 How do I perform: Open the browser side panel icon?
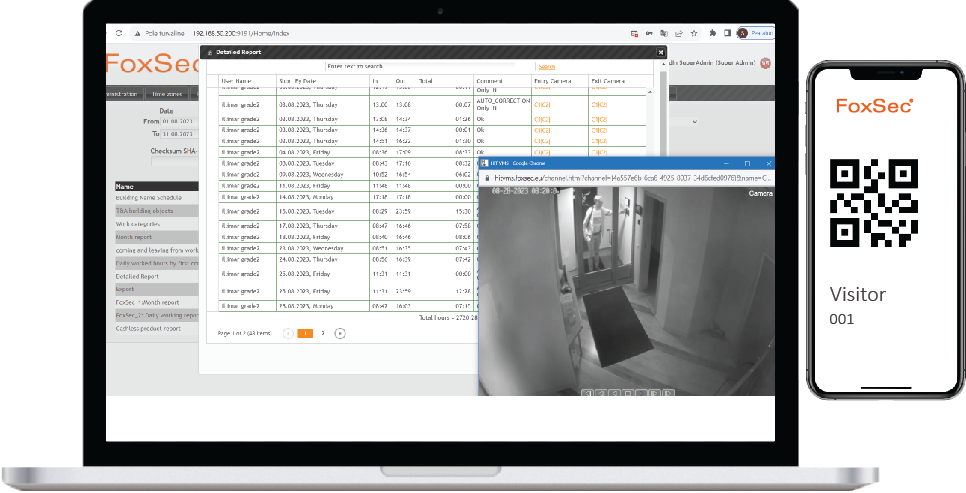[x=727, y=33]
